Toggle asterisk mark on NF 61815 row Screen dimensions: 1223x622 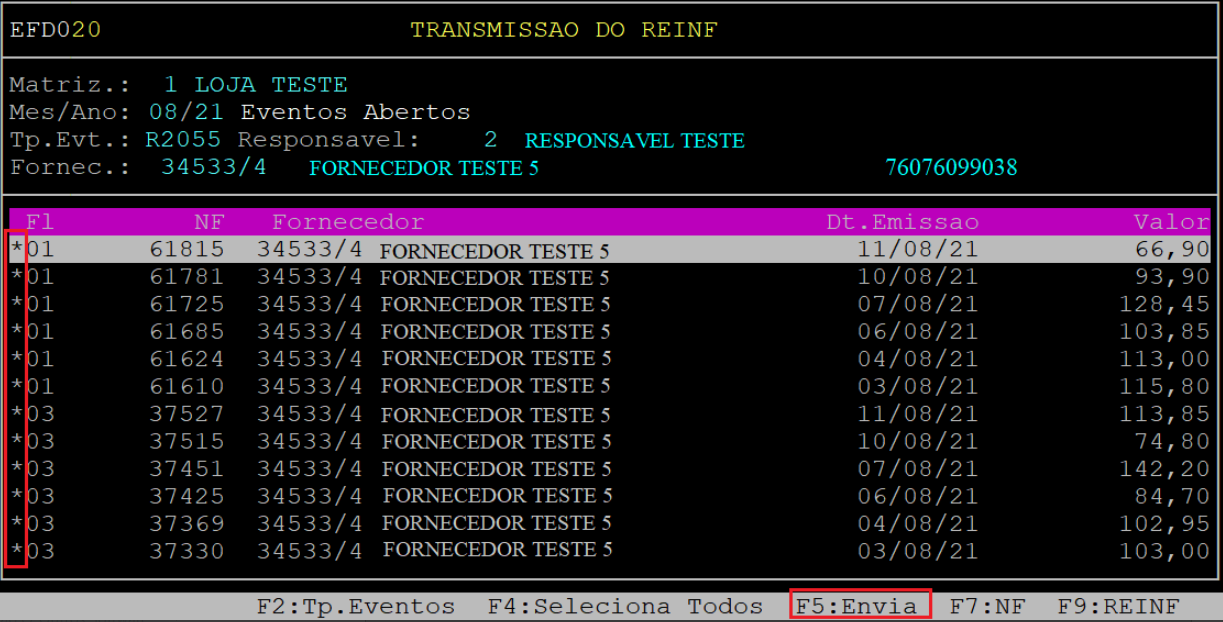click(x=16, y=249)
